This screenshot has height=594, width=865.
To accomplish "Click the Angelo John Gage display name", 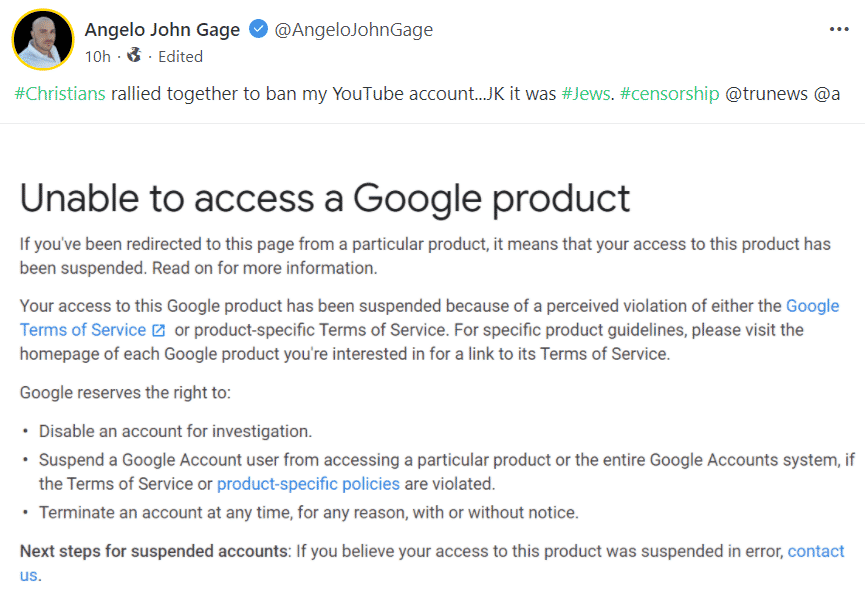I will click(x=162, y=29).
